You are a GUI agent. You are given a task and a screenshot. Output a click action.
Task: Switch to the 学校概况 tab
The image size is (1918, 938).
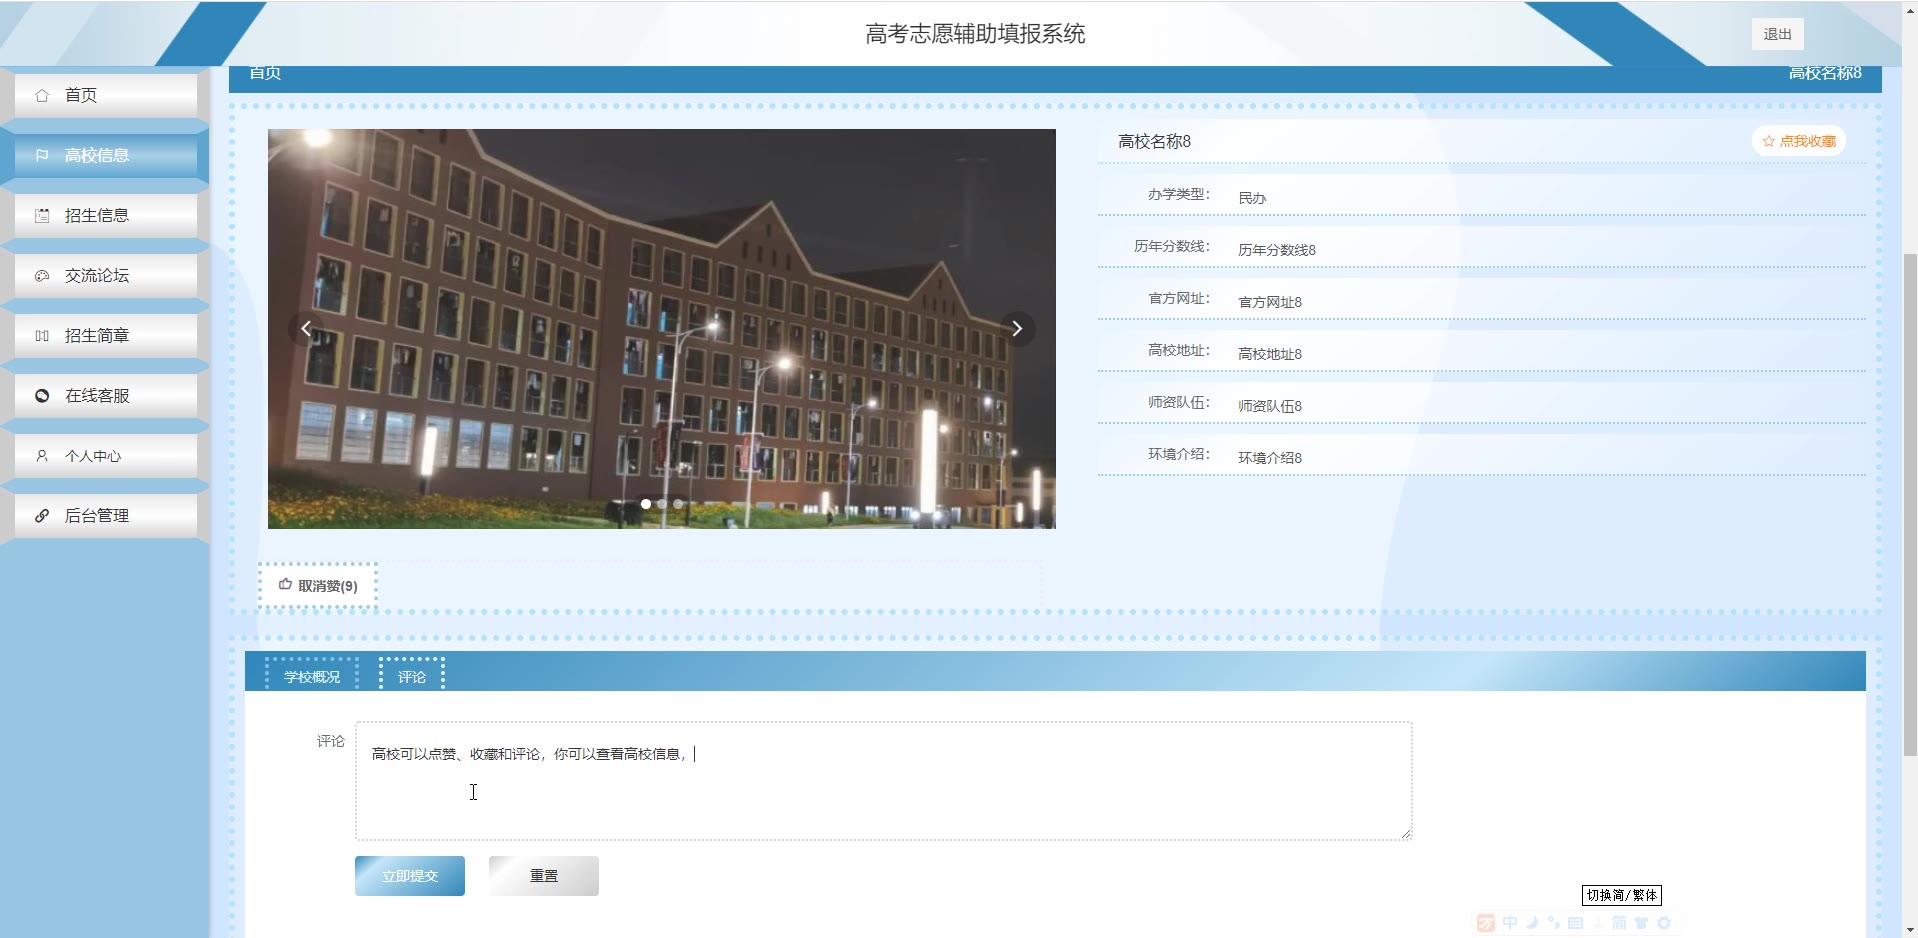[312, 677]
